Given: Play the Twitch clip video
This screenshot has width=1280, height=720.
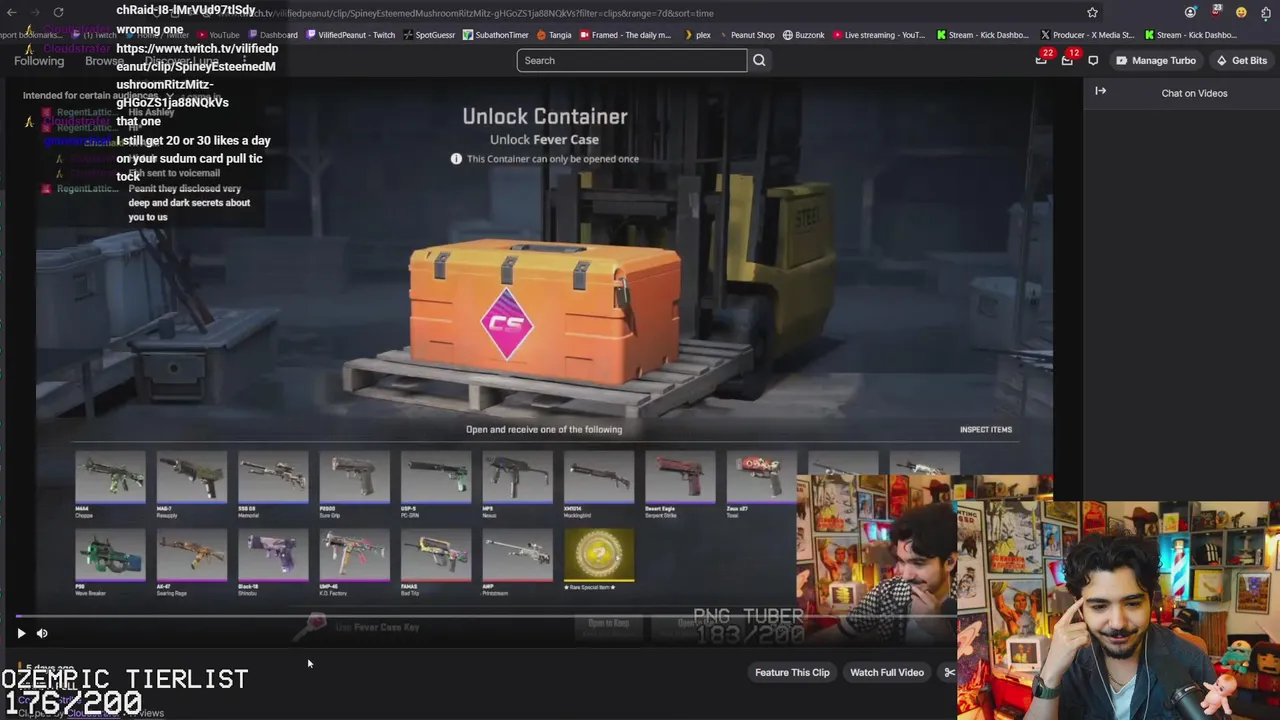Looking at the screenshot, I should click(21, 633).
